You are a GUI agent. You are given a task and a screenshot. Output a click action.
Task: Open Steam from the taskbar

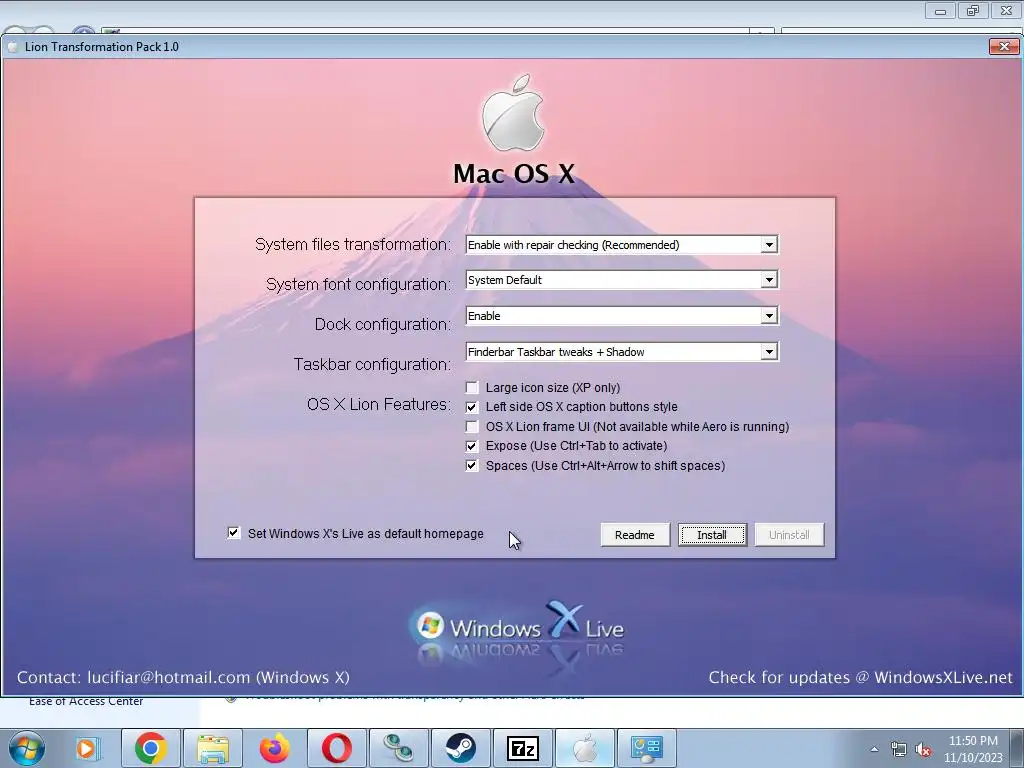pos(461,748)
